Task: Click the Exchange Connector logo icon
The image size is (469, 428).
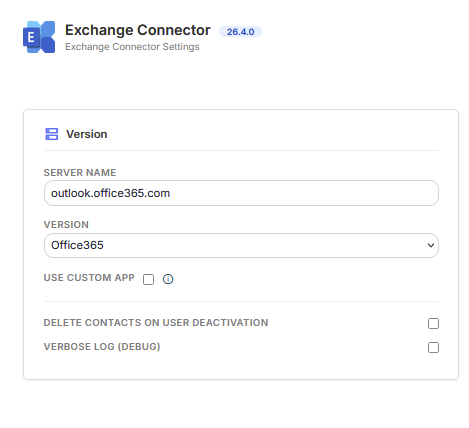Action: (39, 37)
